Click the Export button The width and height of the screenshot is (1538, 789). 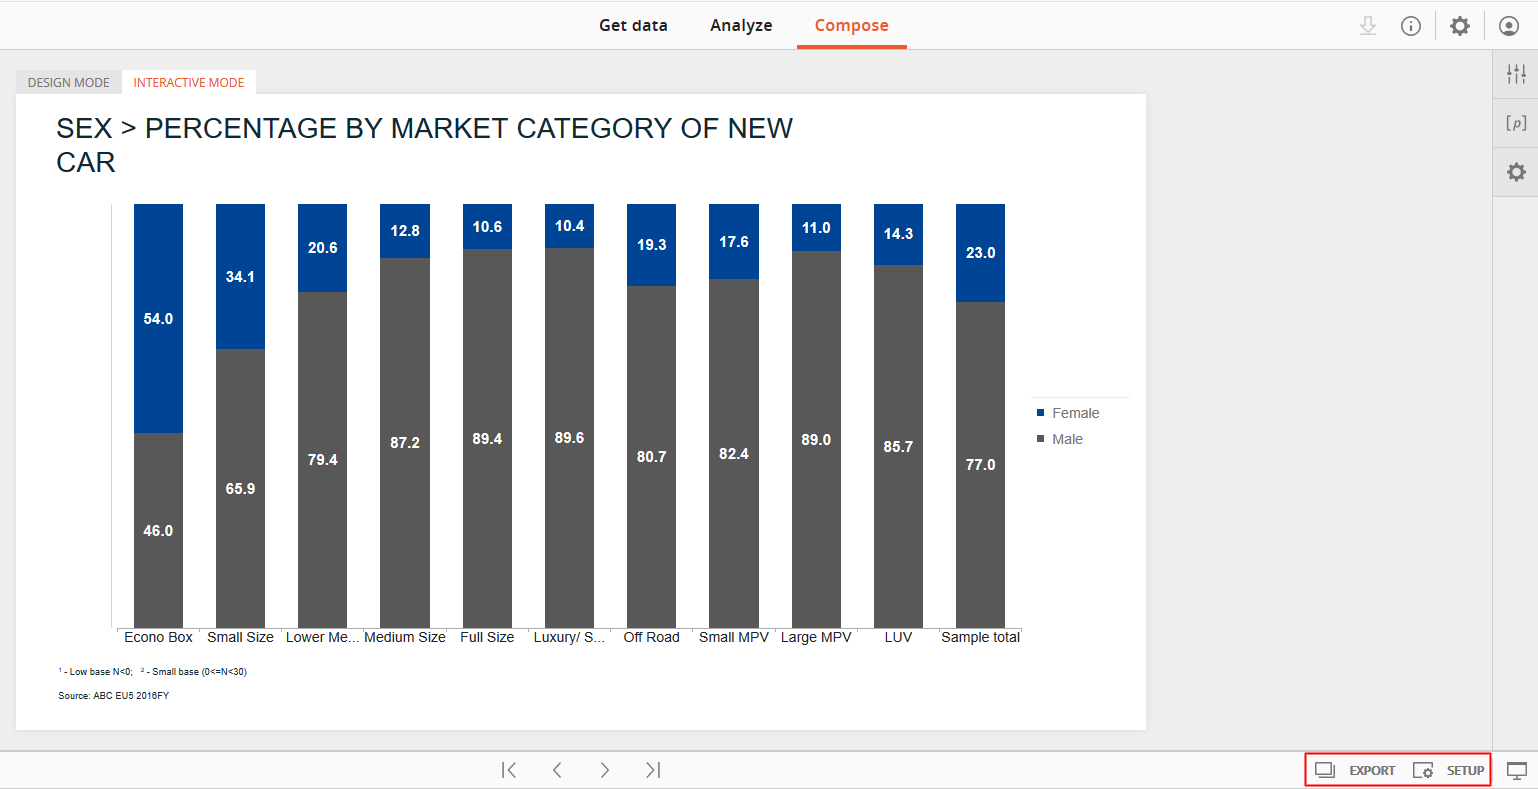(1355, 770)
